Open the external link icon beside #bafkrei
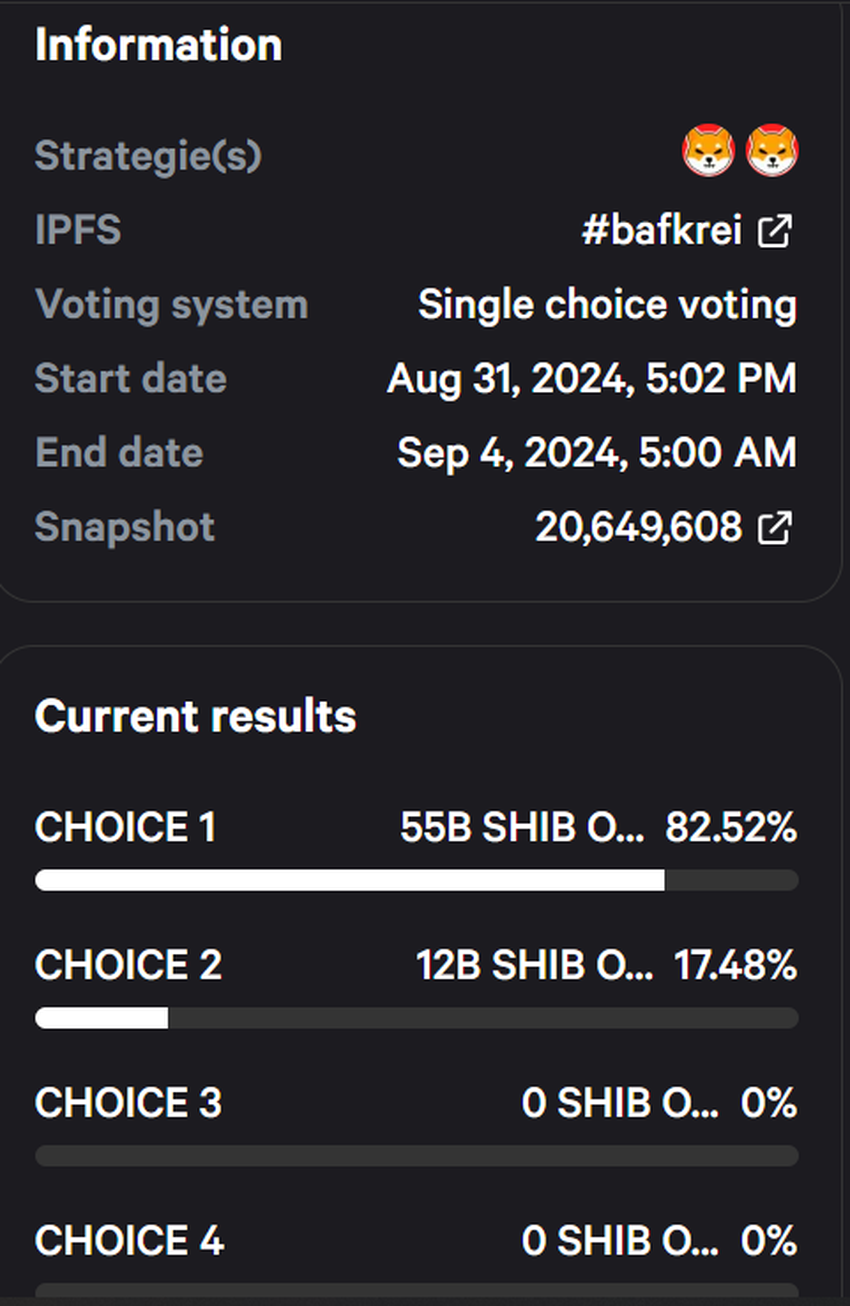The image size is (850, 1306). tap(775, 231)
